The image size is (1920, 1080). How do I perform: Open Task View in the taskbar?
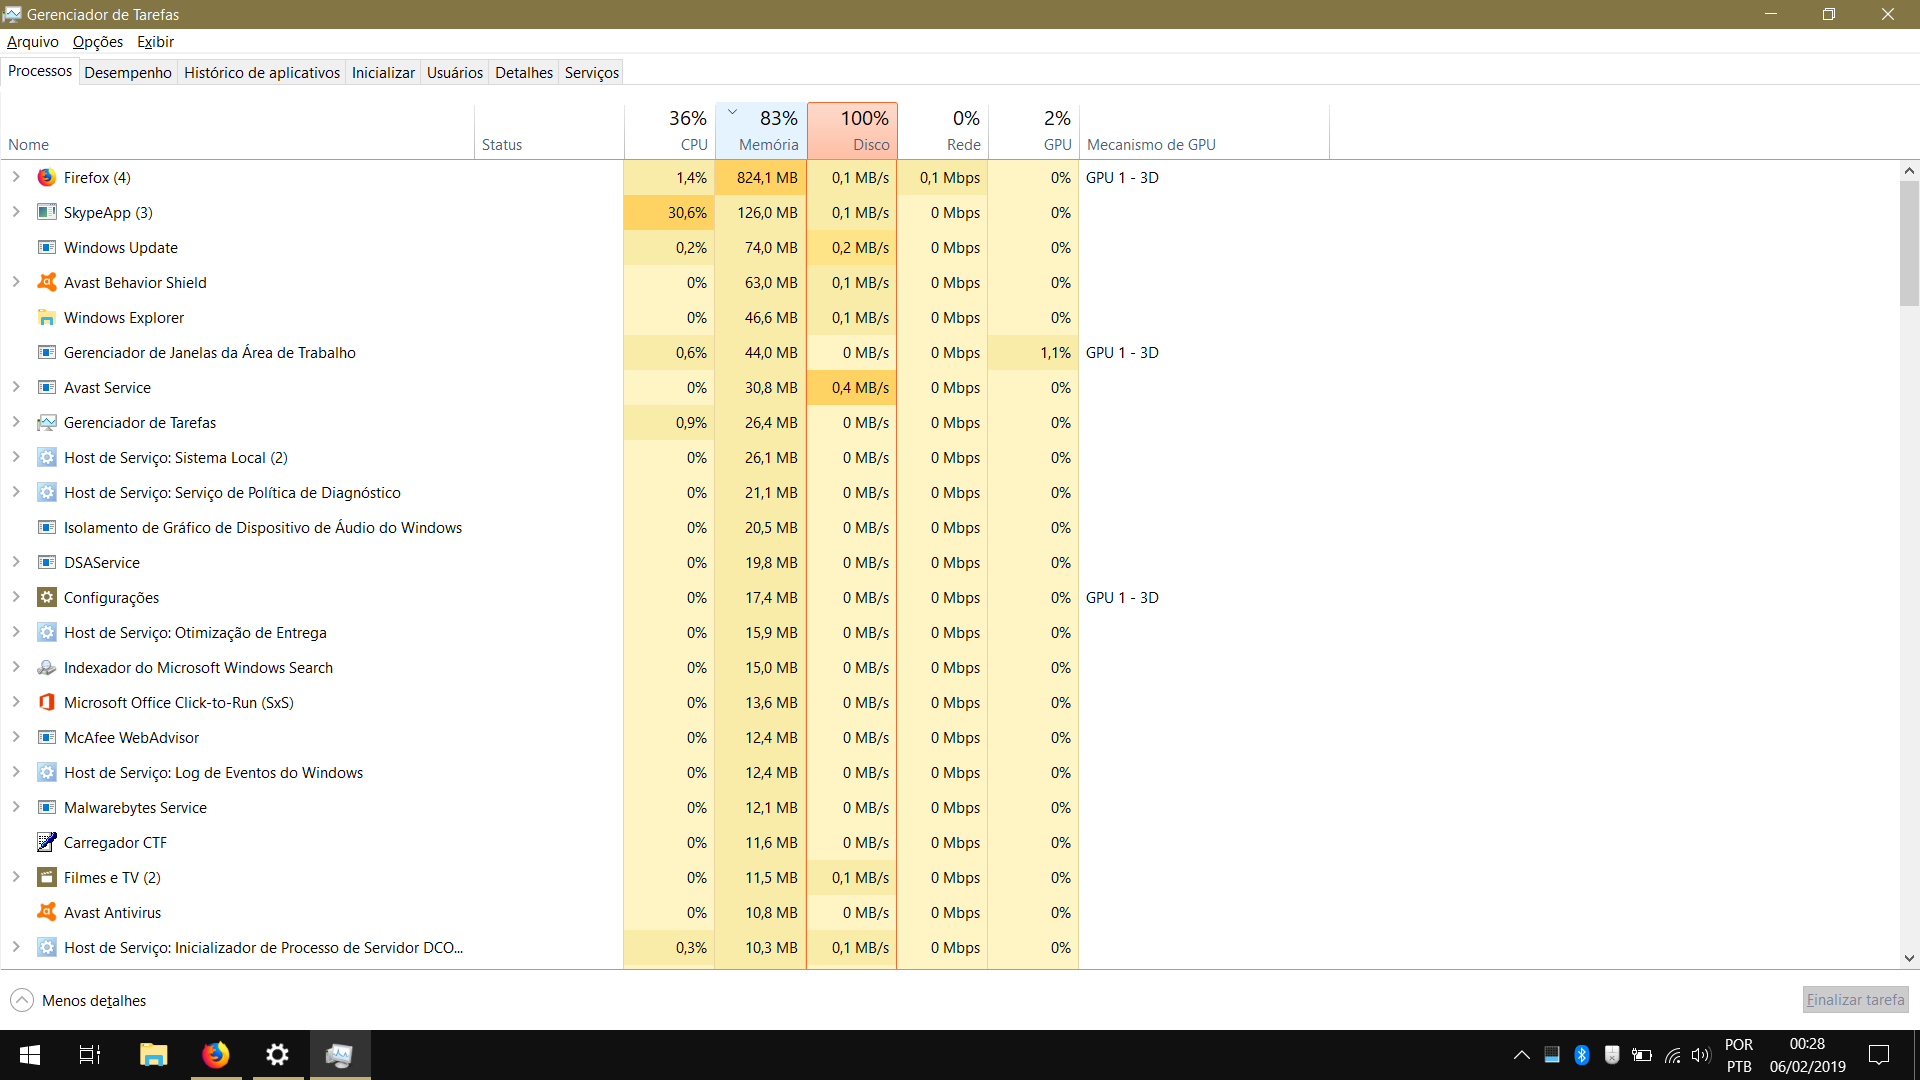tap(90, 1055)
